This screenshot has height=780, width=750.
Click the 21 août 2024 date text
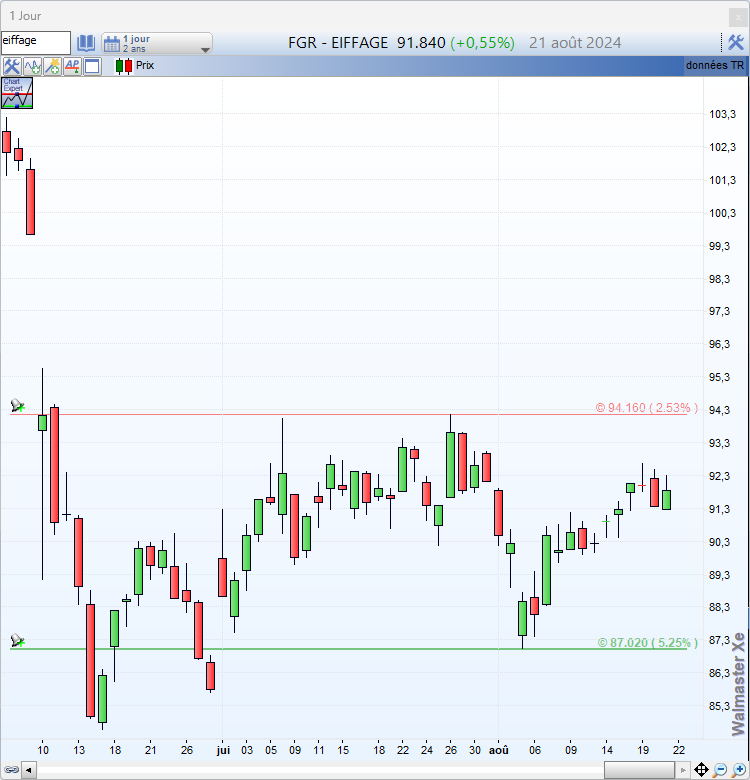pos(575,43)
